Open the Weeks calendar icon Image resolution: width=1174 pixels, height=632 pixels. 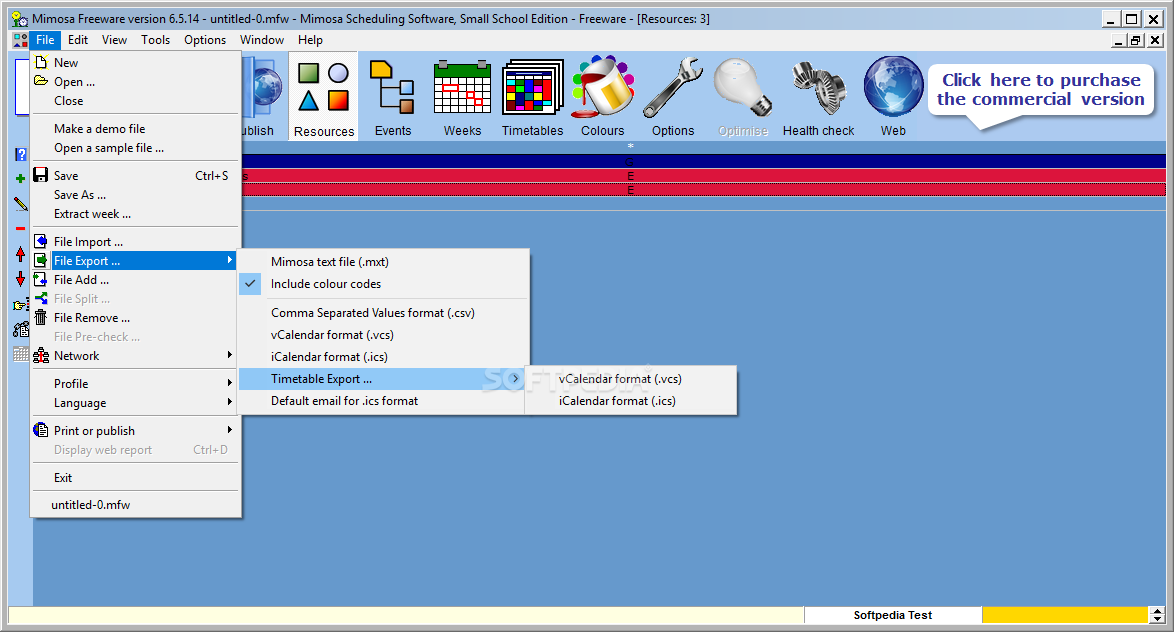click(x=462, y=96)
